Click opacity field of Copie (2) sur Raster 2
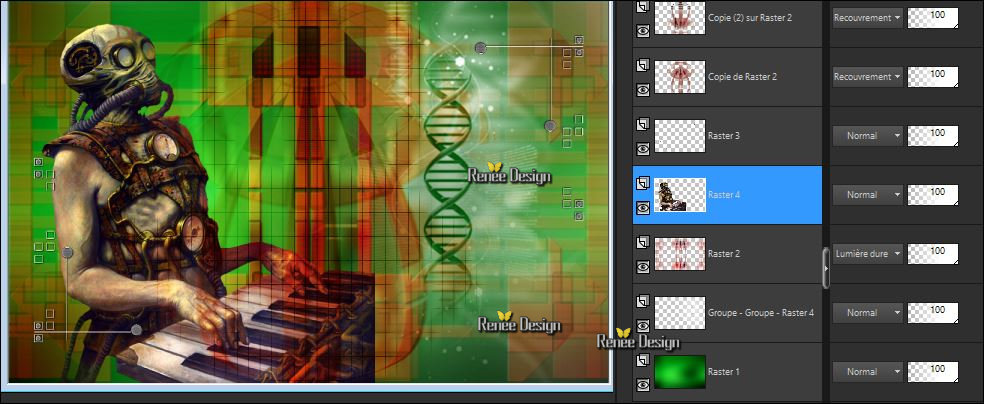 (x=933, y=18)
